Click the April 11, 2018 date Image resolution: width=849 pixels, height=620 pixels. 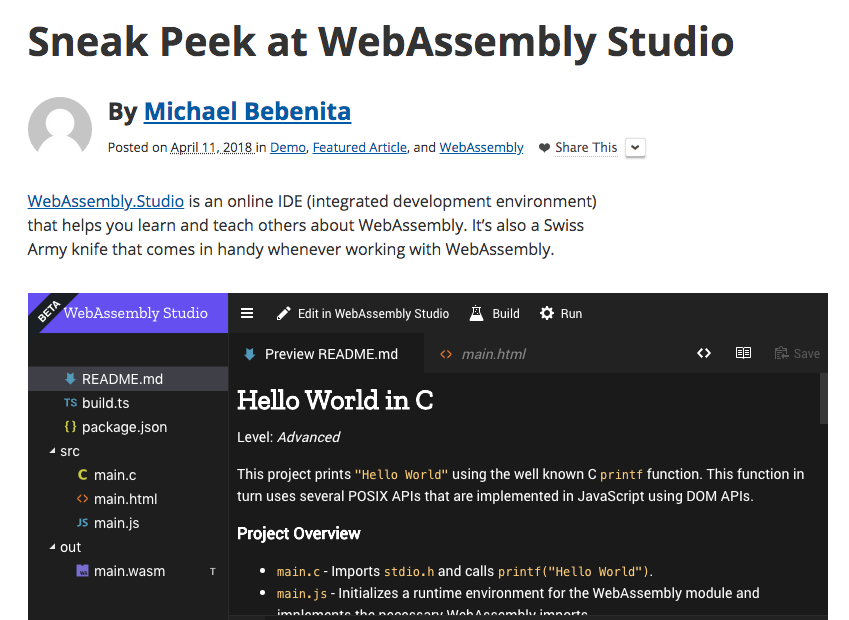click(212, 147)
